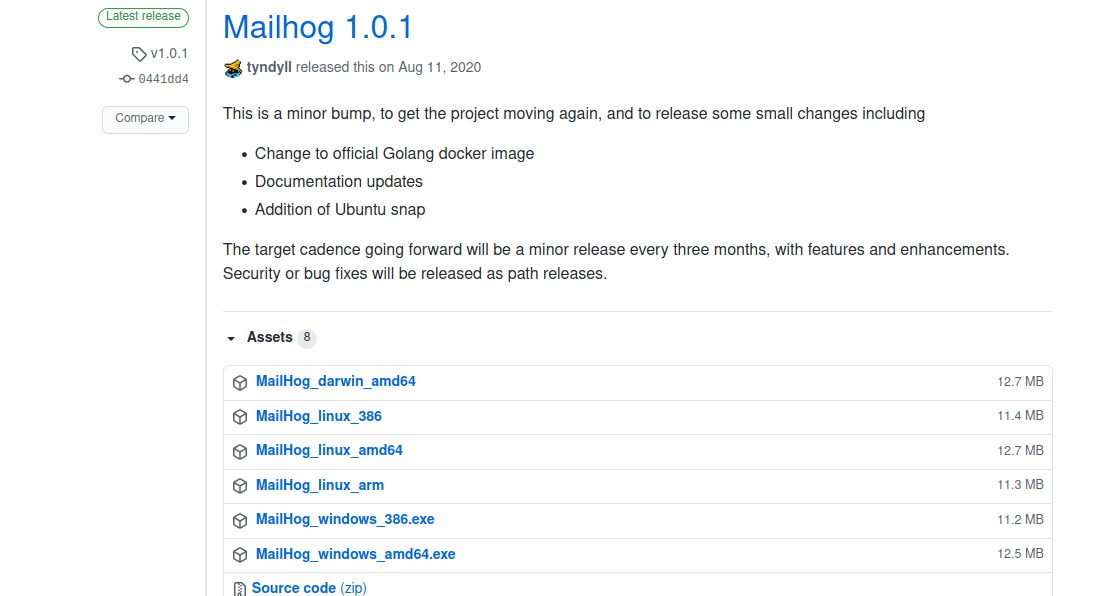Open the Compare dropdown
The image size is (1100, 596).
(x=145, y=119)
